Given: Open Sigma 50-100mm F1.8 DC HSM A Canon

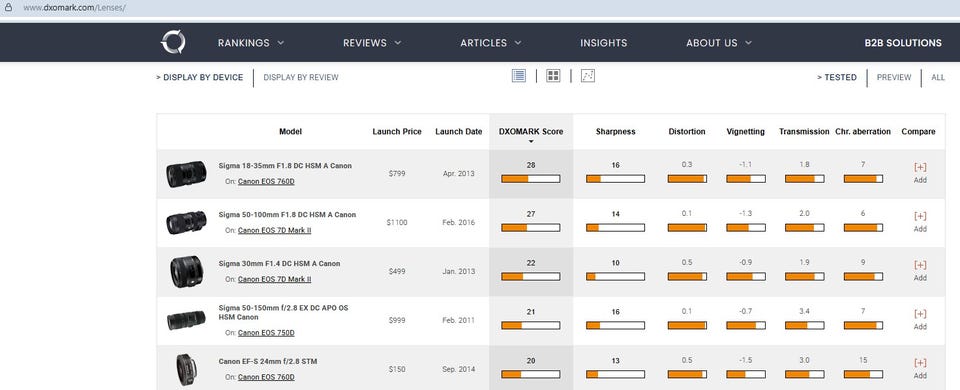Looking at the screenshot, I should [287, 215].
